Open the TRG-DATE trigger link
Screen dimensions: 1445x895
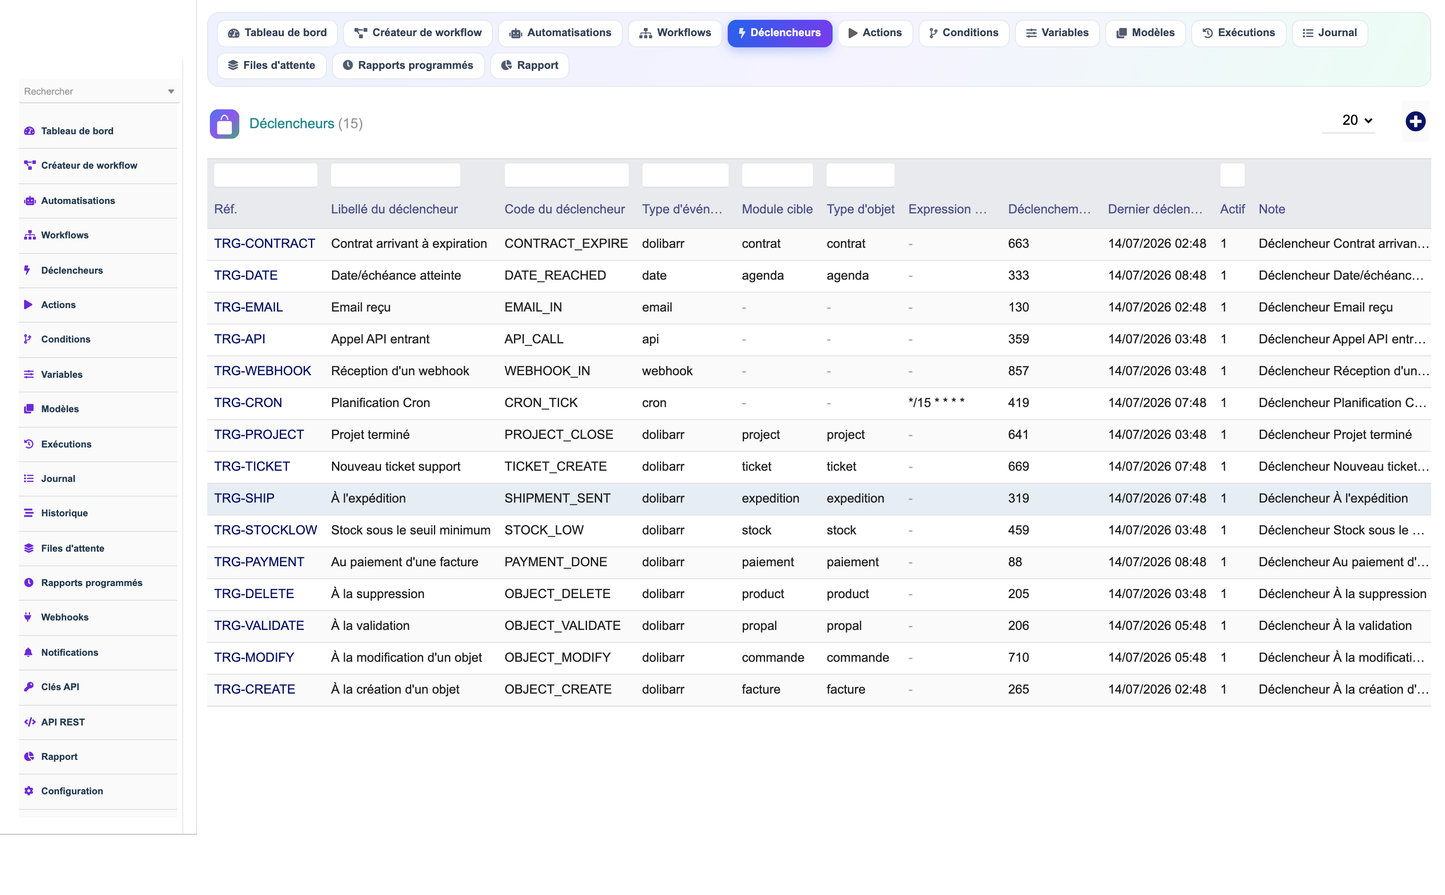pyautogui.click(x=246, y=276)
